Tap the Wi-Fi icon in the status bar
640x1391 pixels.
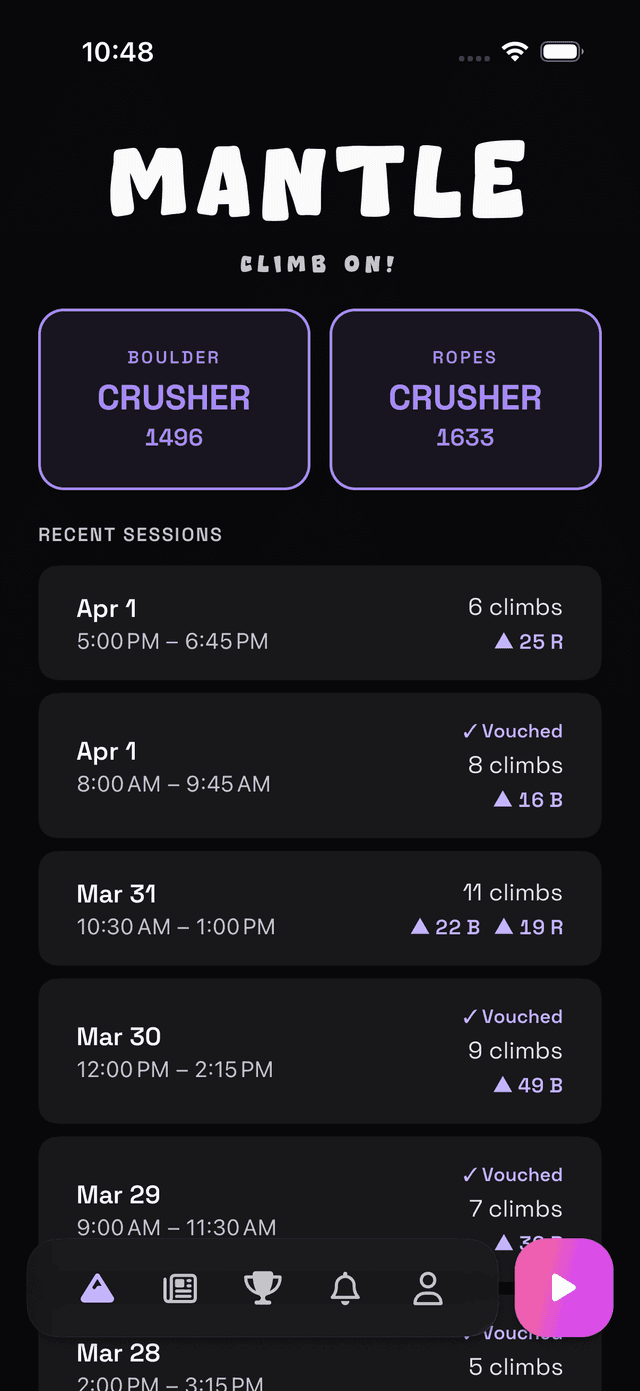(514, 50)
